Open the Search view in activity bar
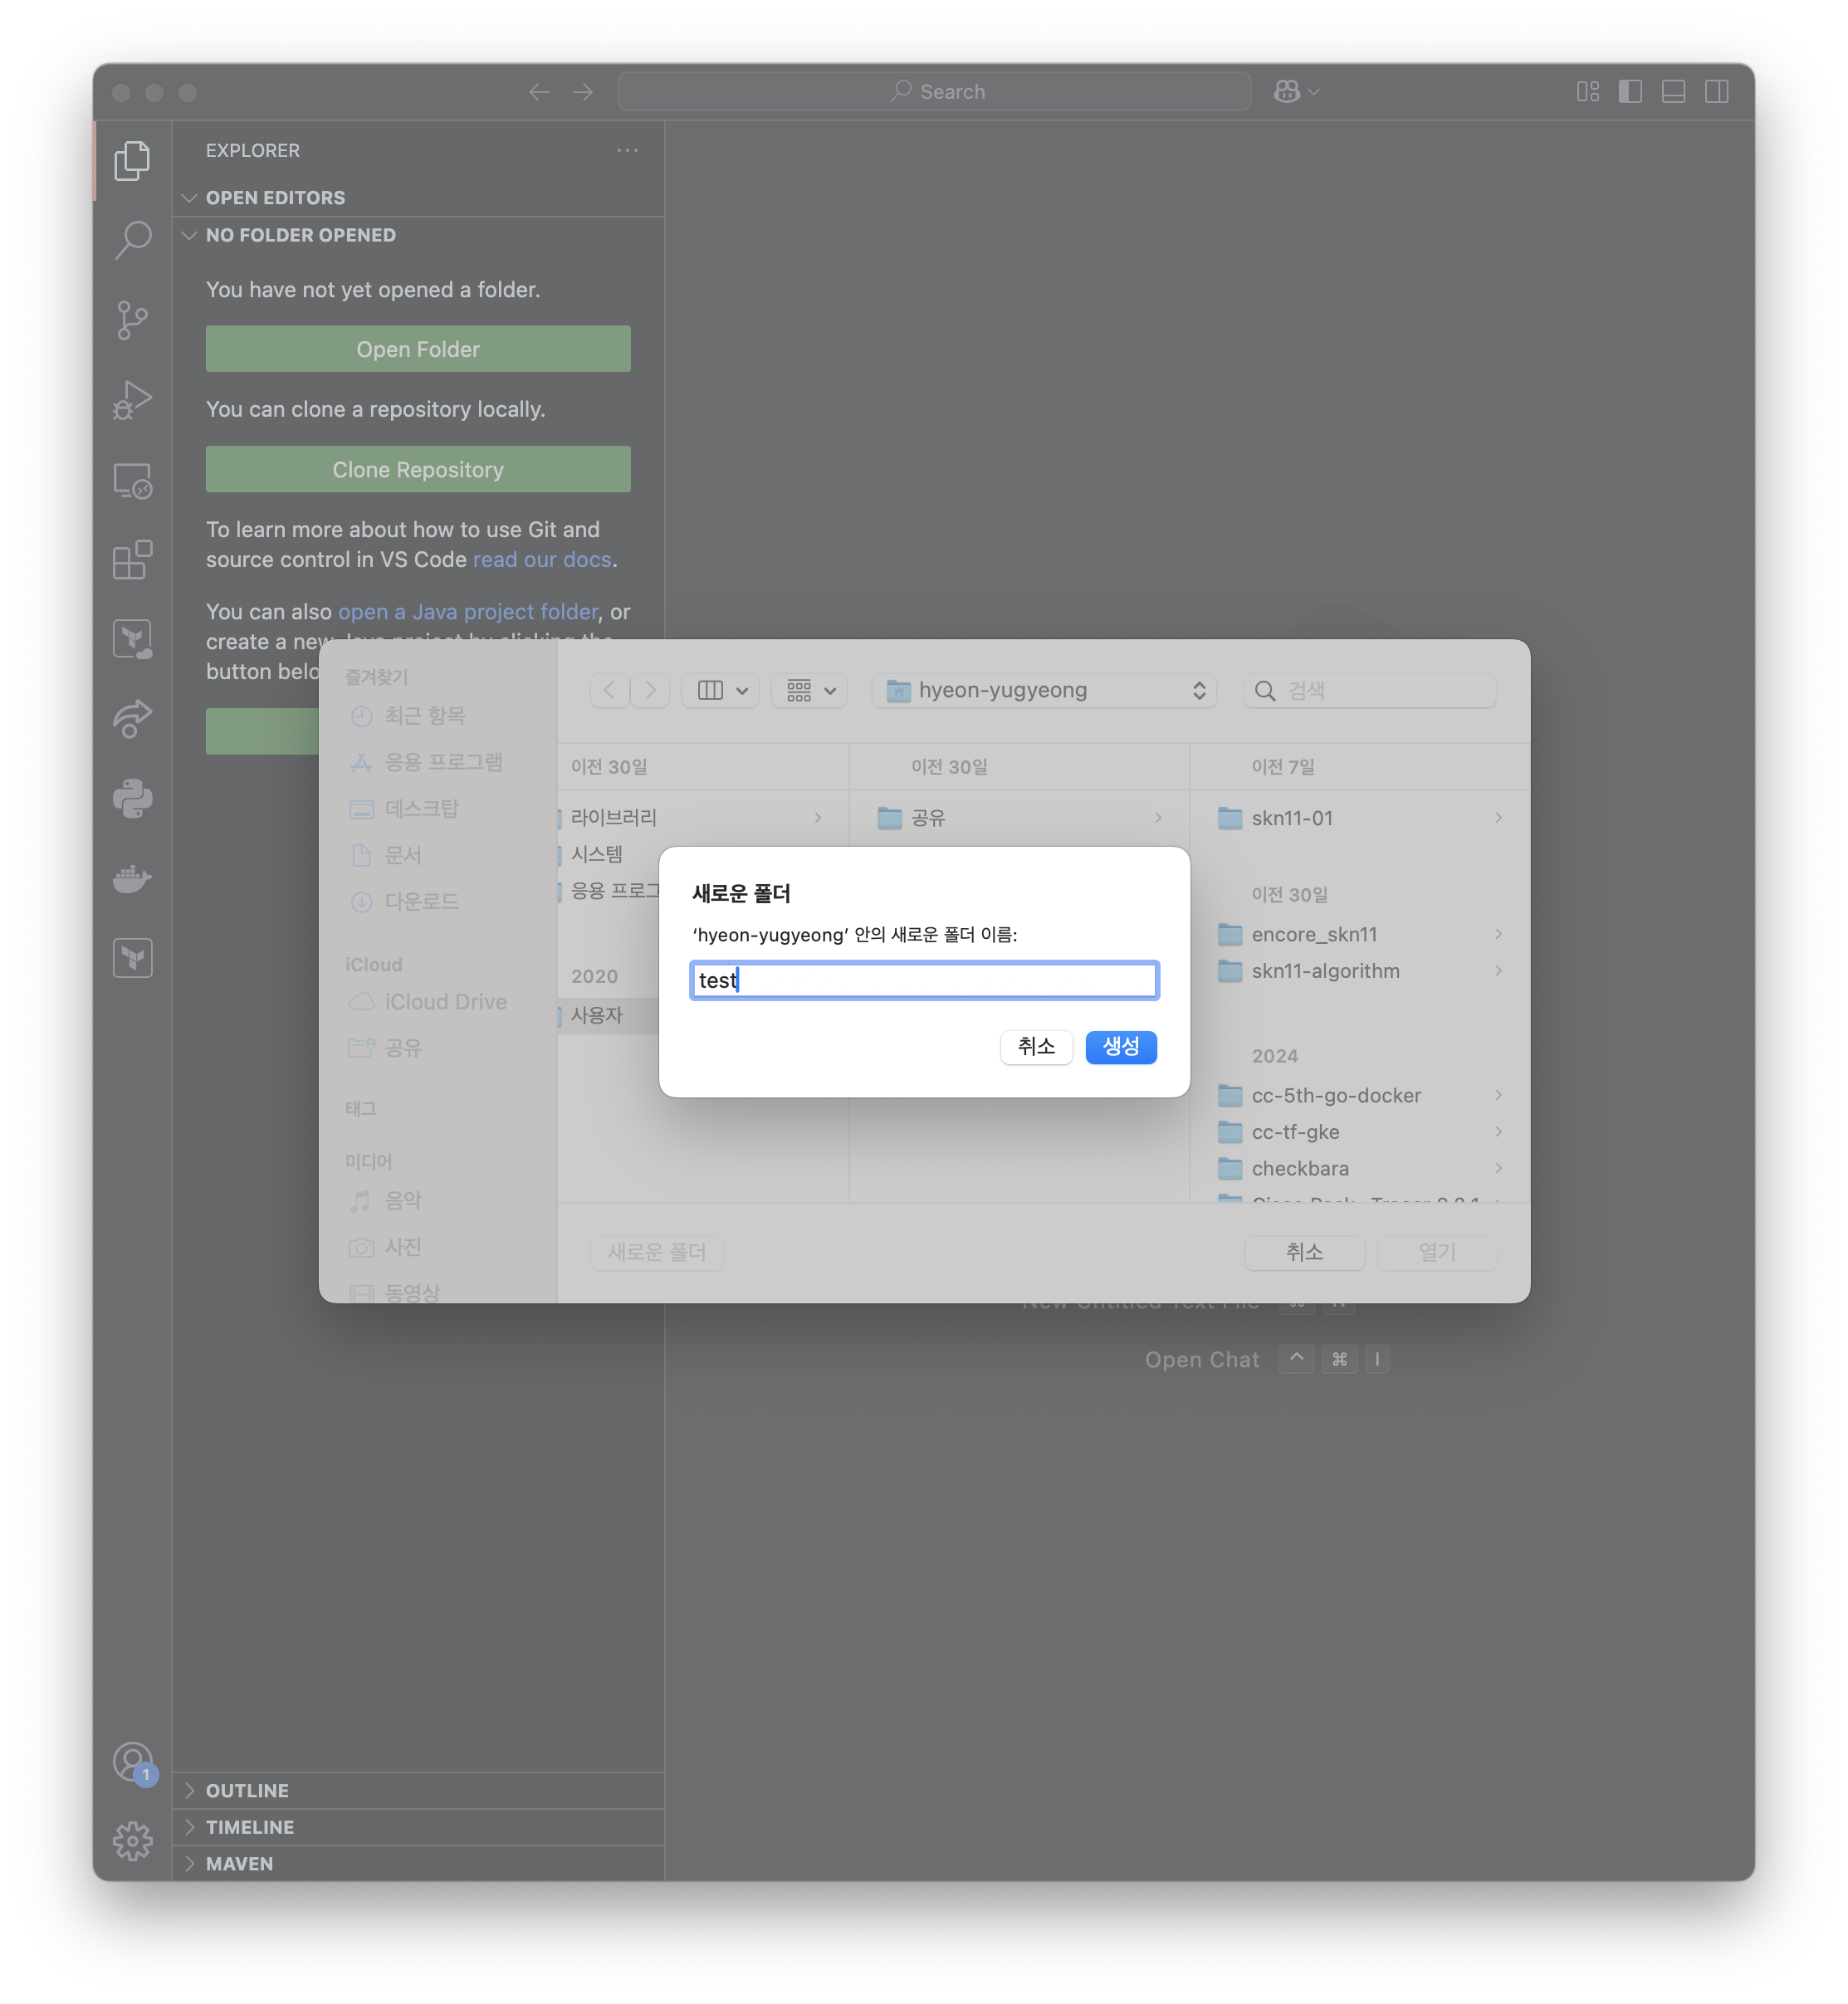The height and width of the screenshot is (2004, 1848). (132, 240)
